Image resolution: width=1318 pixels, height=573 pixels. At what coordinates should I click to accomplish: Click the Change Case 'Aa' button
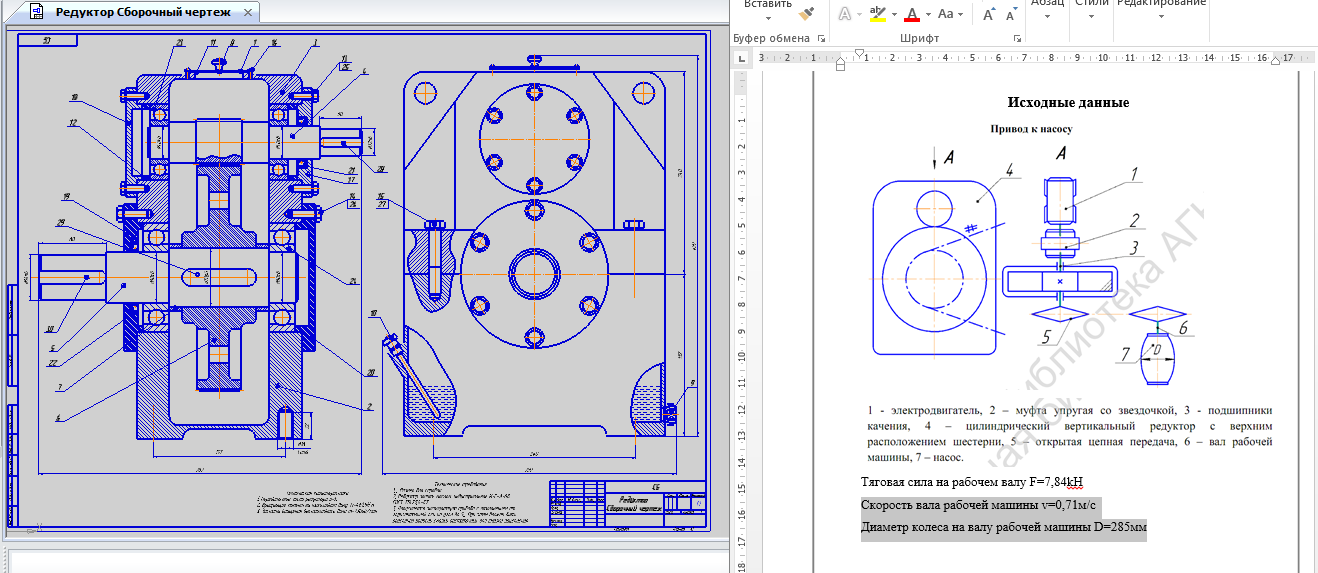(947, 14)
